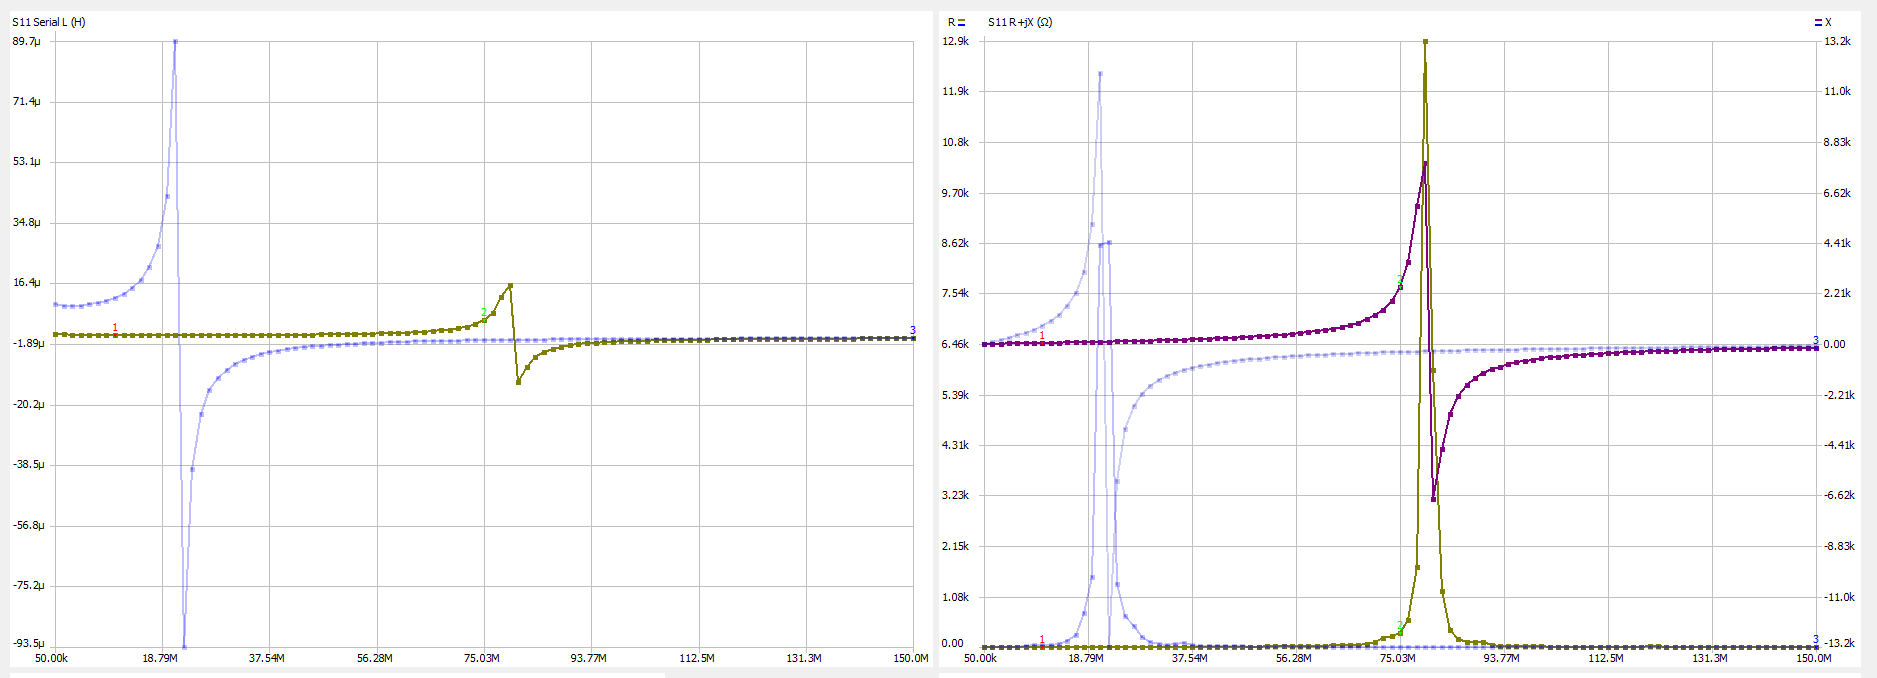This screenshot has width=1877, height=678.
Task: Select red marker 1 on Serial L chart
Action: 115,329
